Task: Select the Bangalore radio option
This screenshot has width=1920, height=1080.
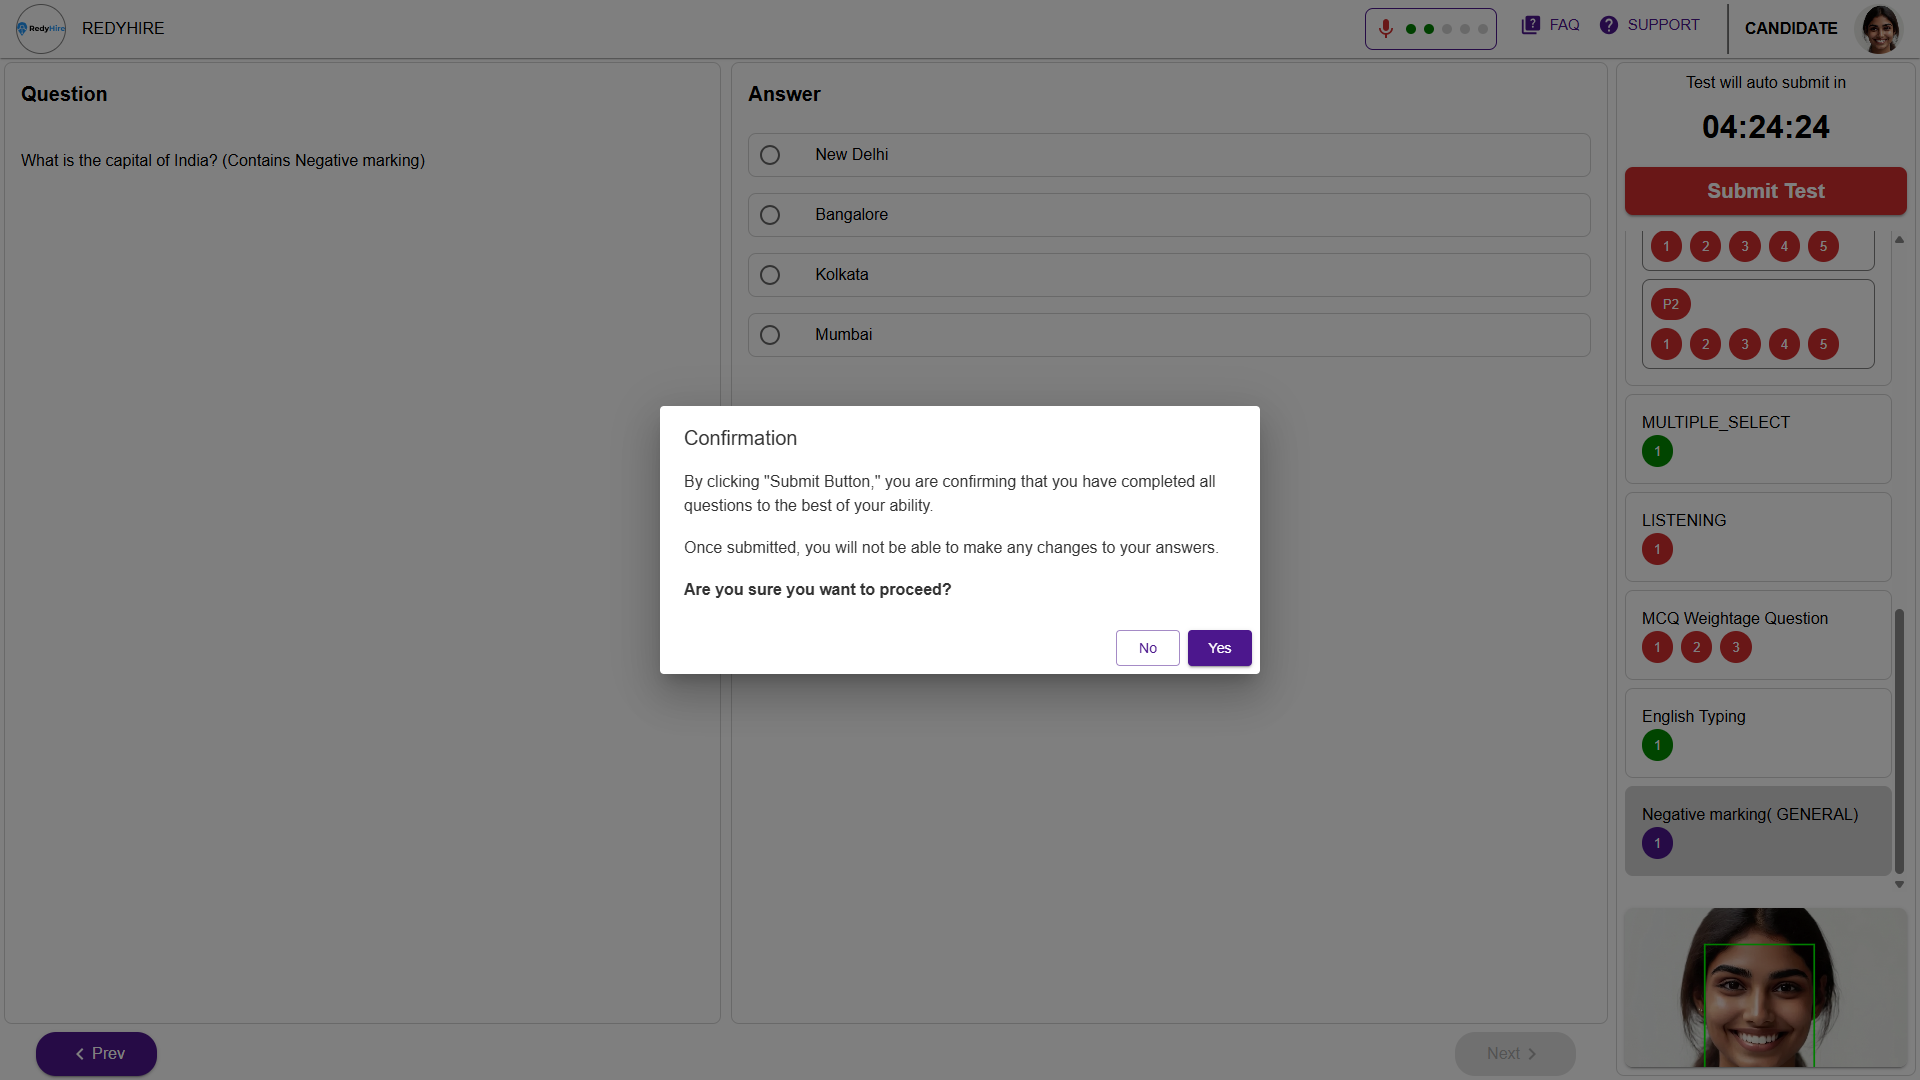Action: (770, 215)
